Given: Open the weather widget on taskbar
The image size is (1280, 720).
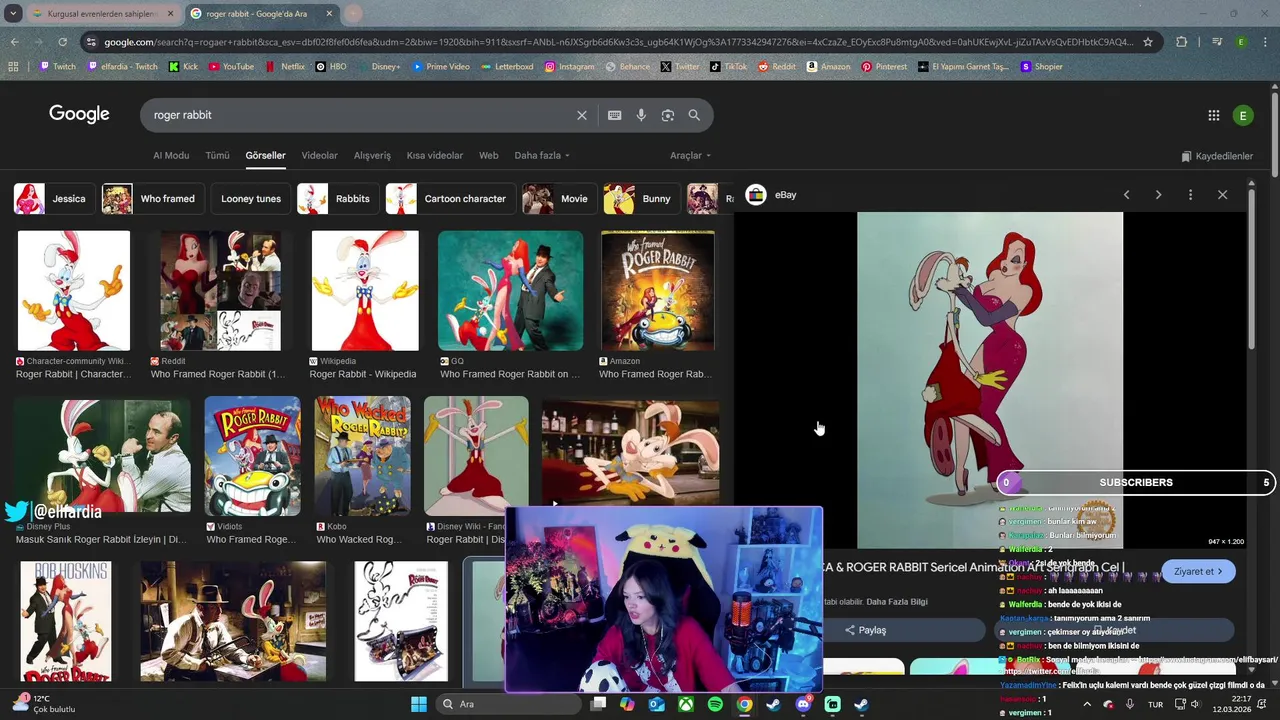Looking at the screenshot, I should 45,704.
